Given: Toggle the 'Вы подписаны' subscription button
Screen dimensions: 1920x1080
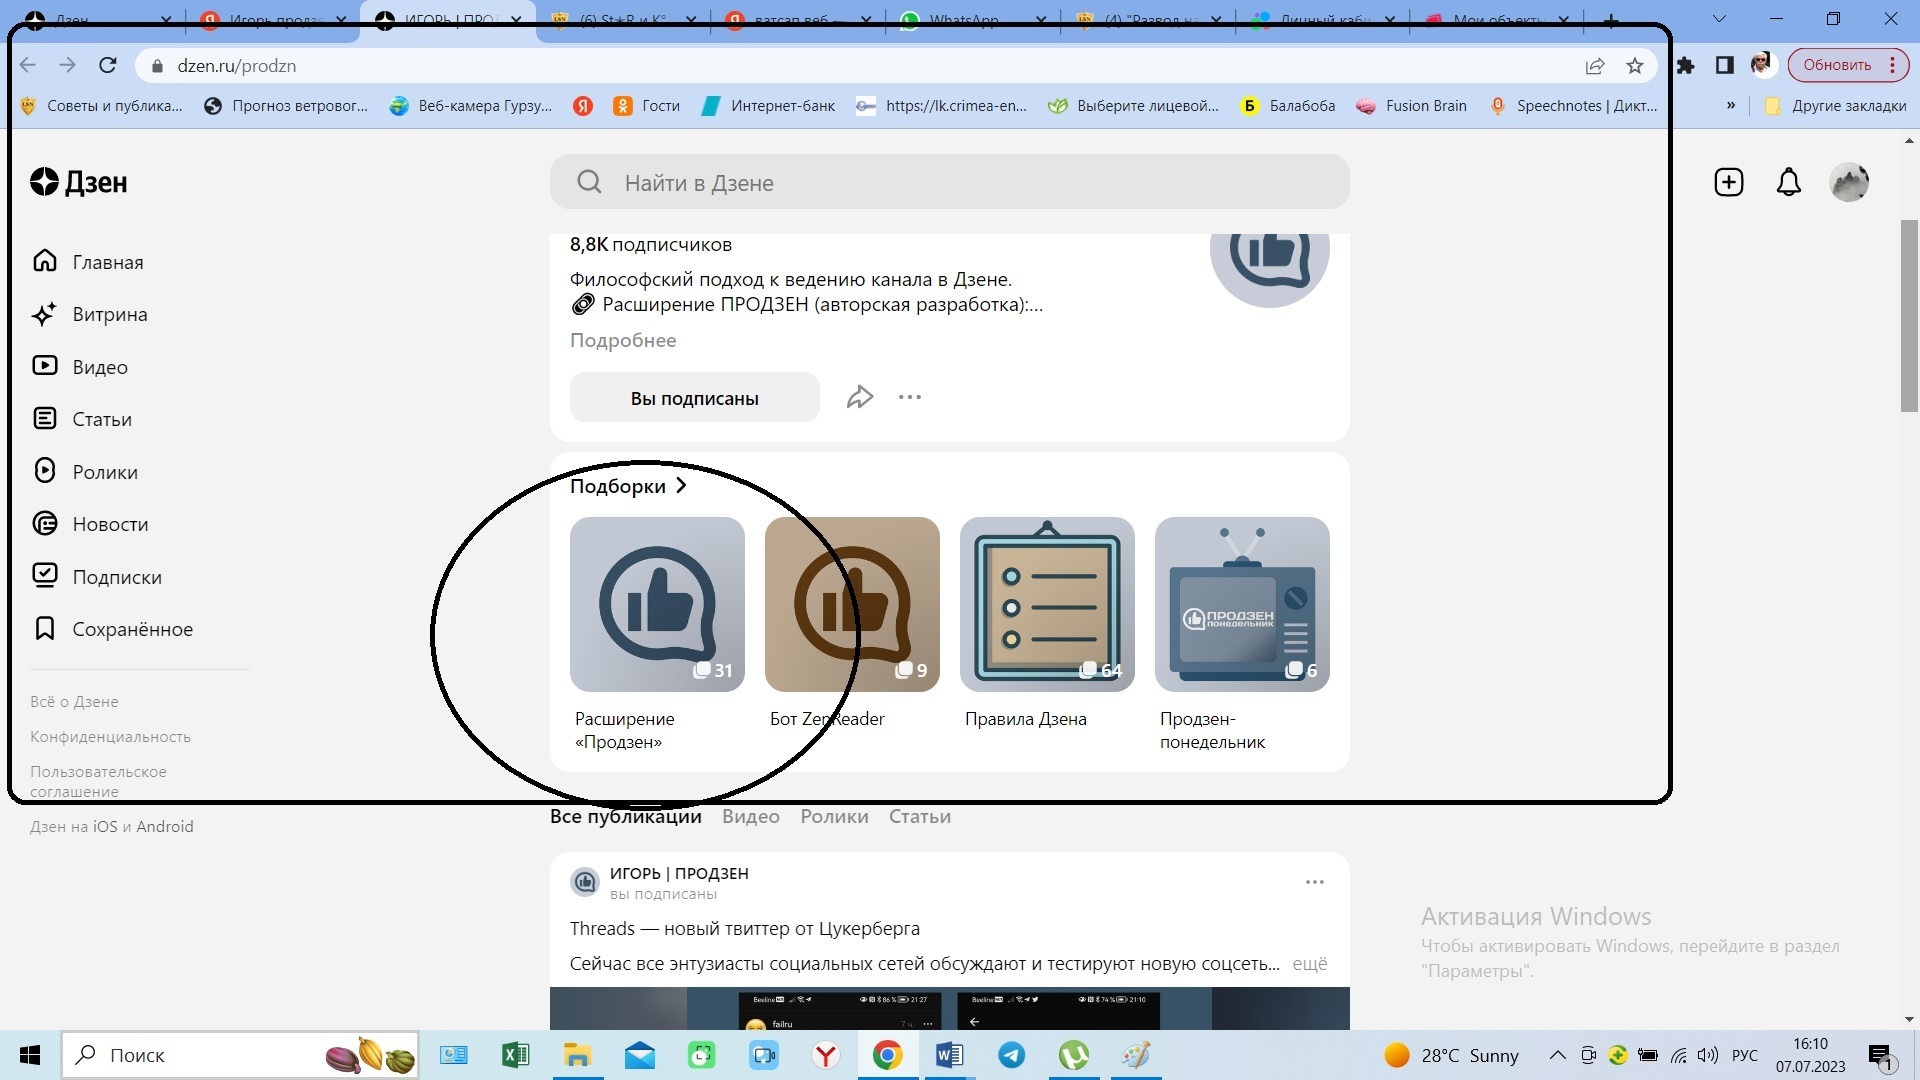Looking at the screenshot, I should click(x=694, y=398).
